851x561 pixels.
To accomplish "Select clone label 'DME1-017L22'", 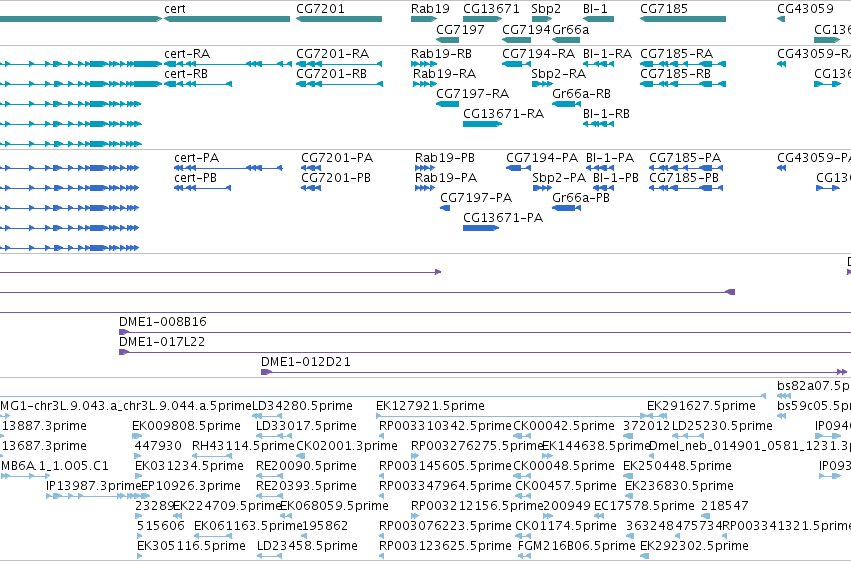I will coord(162,342).
